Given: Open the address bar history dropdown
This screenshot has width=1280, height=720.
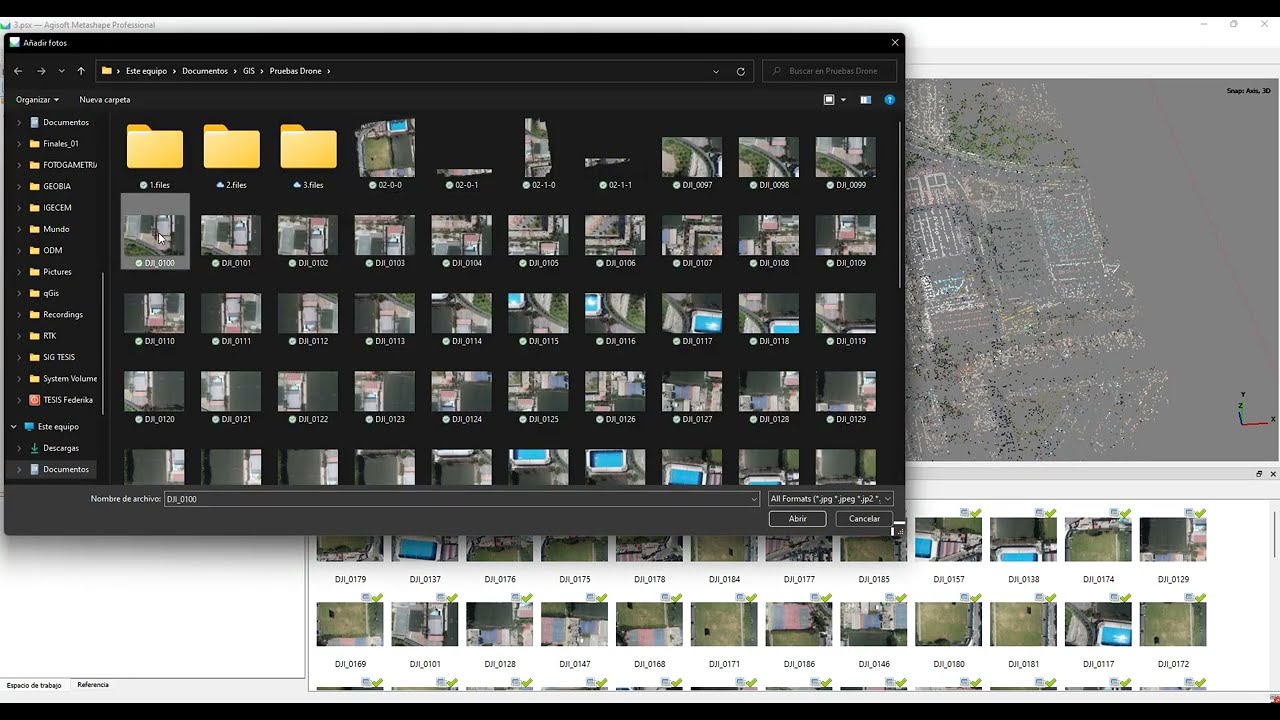Looking at the screenshot, I should pyautogui.click(x=716, y=71).
